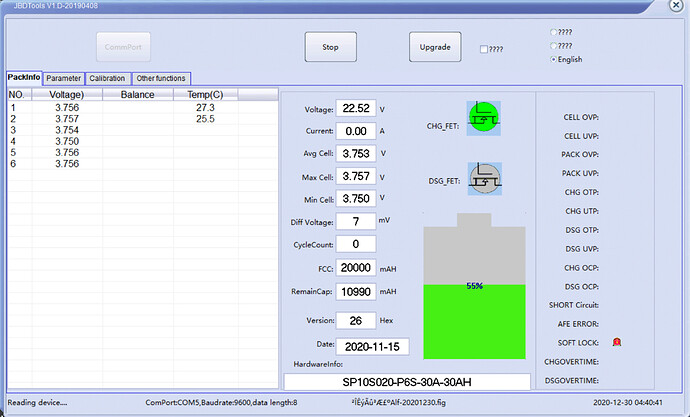This screenshot has height=417, width=690.
Task: Select cell 1 voltage value 3.756
Action: click(x=67, y=108)
